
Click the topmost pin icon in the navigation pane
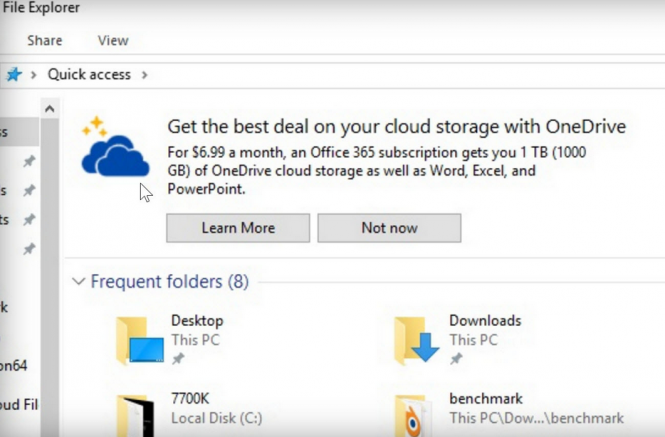pos(29,161)
